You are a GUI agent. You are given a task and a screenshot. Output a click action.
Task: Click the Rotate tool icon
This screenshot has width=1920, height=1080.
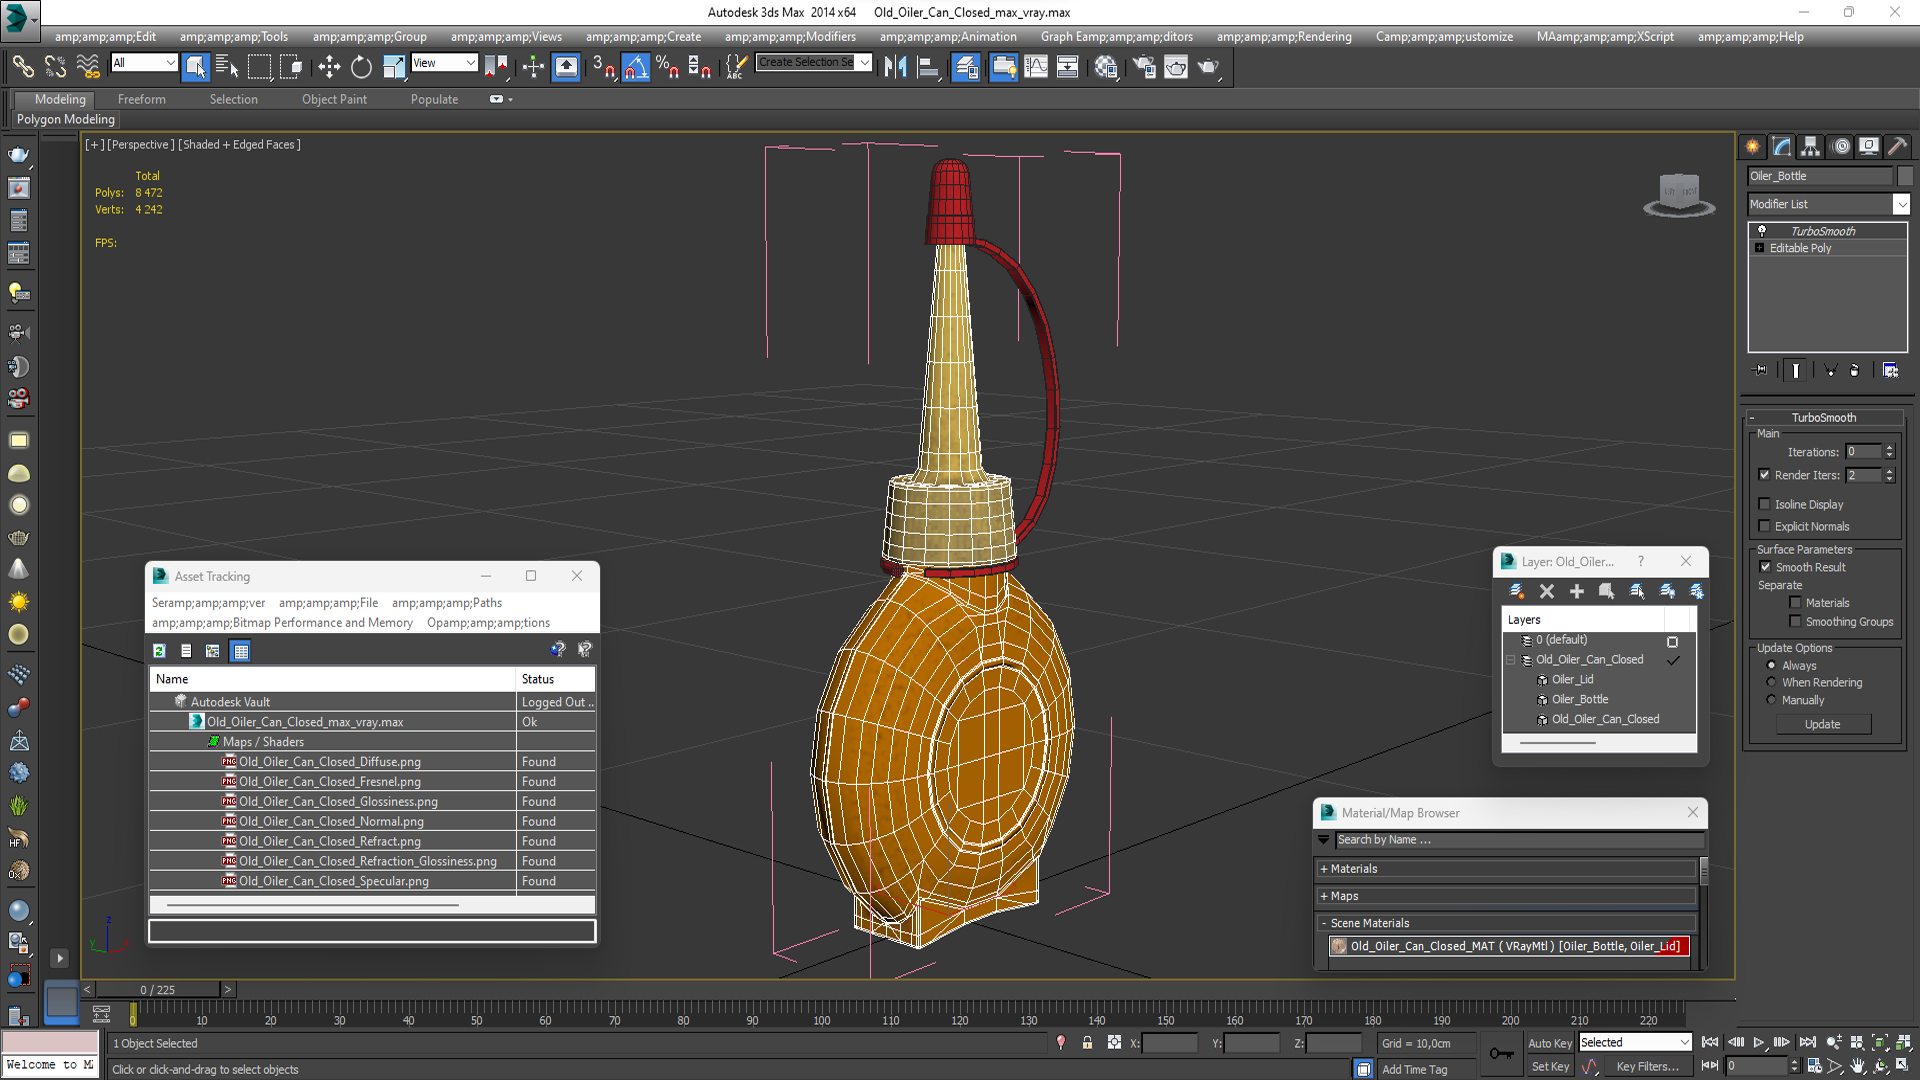click(359, 67)
